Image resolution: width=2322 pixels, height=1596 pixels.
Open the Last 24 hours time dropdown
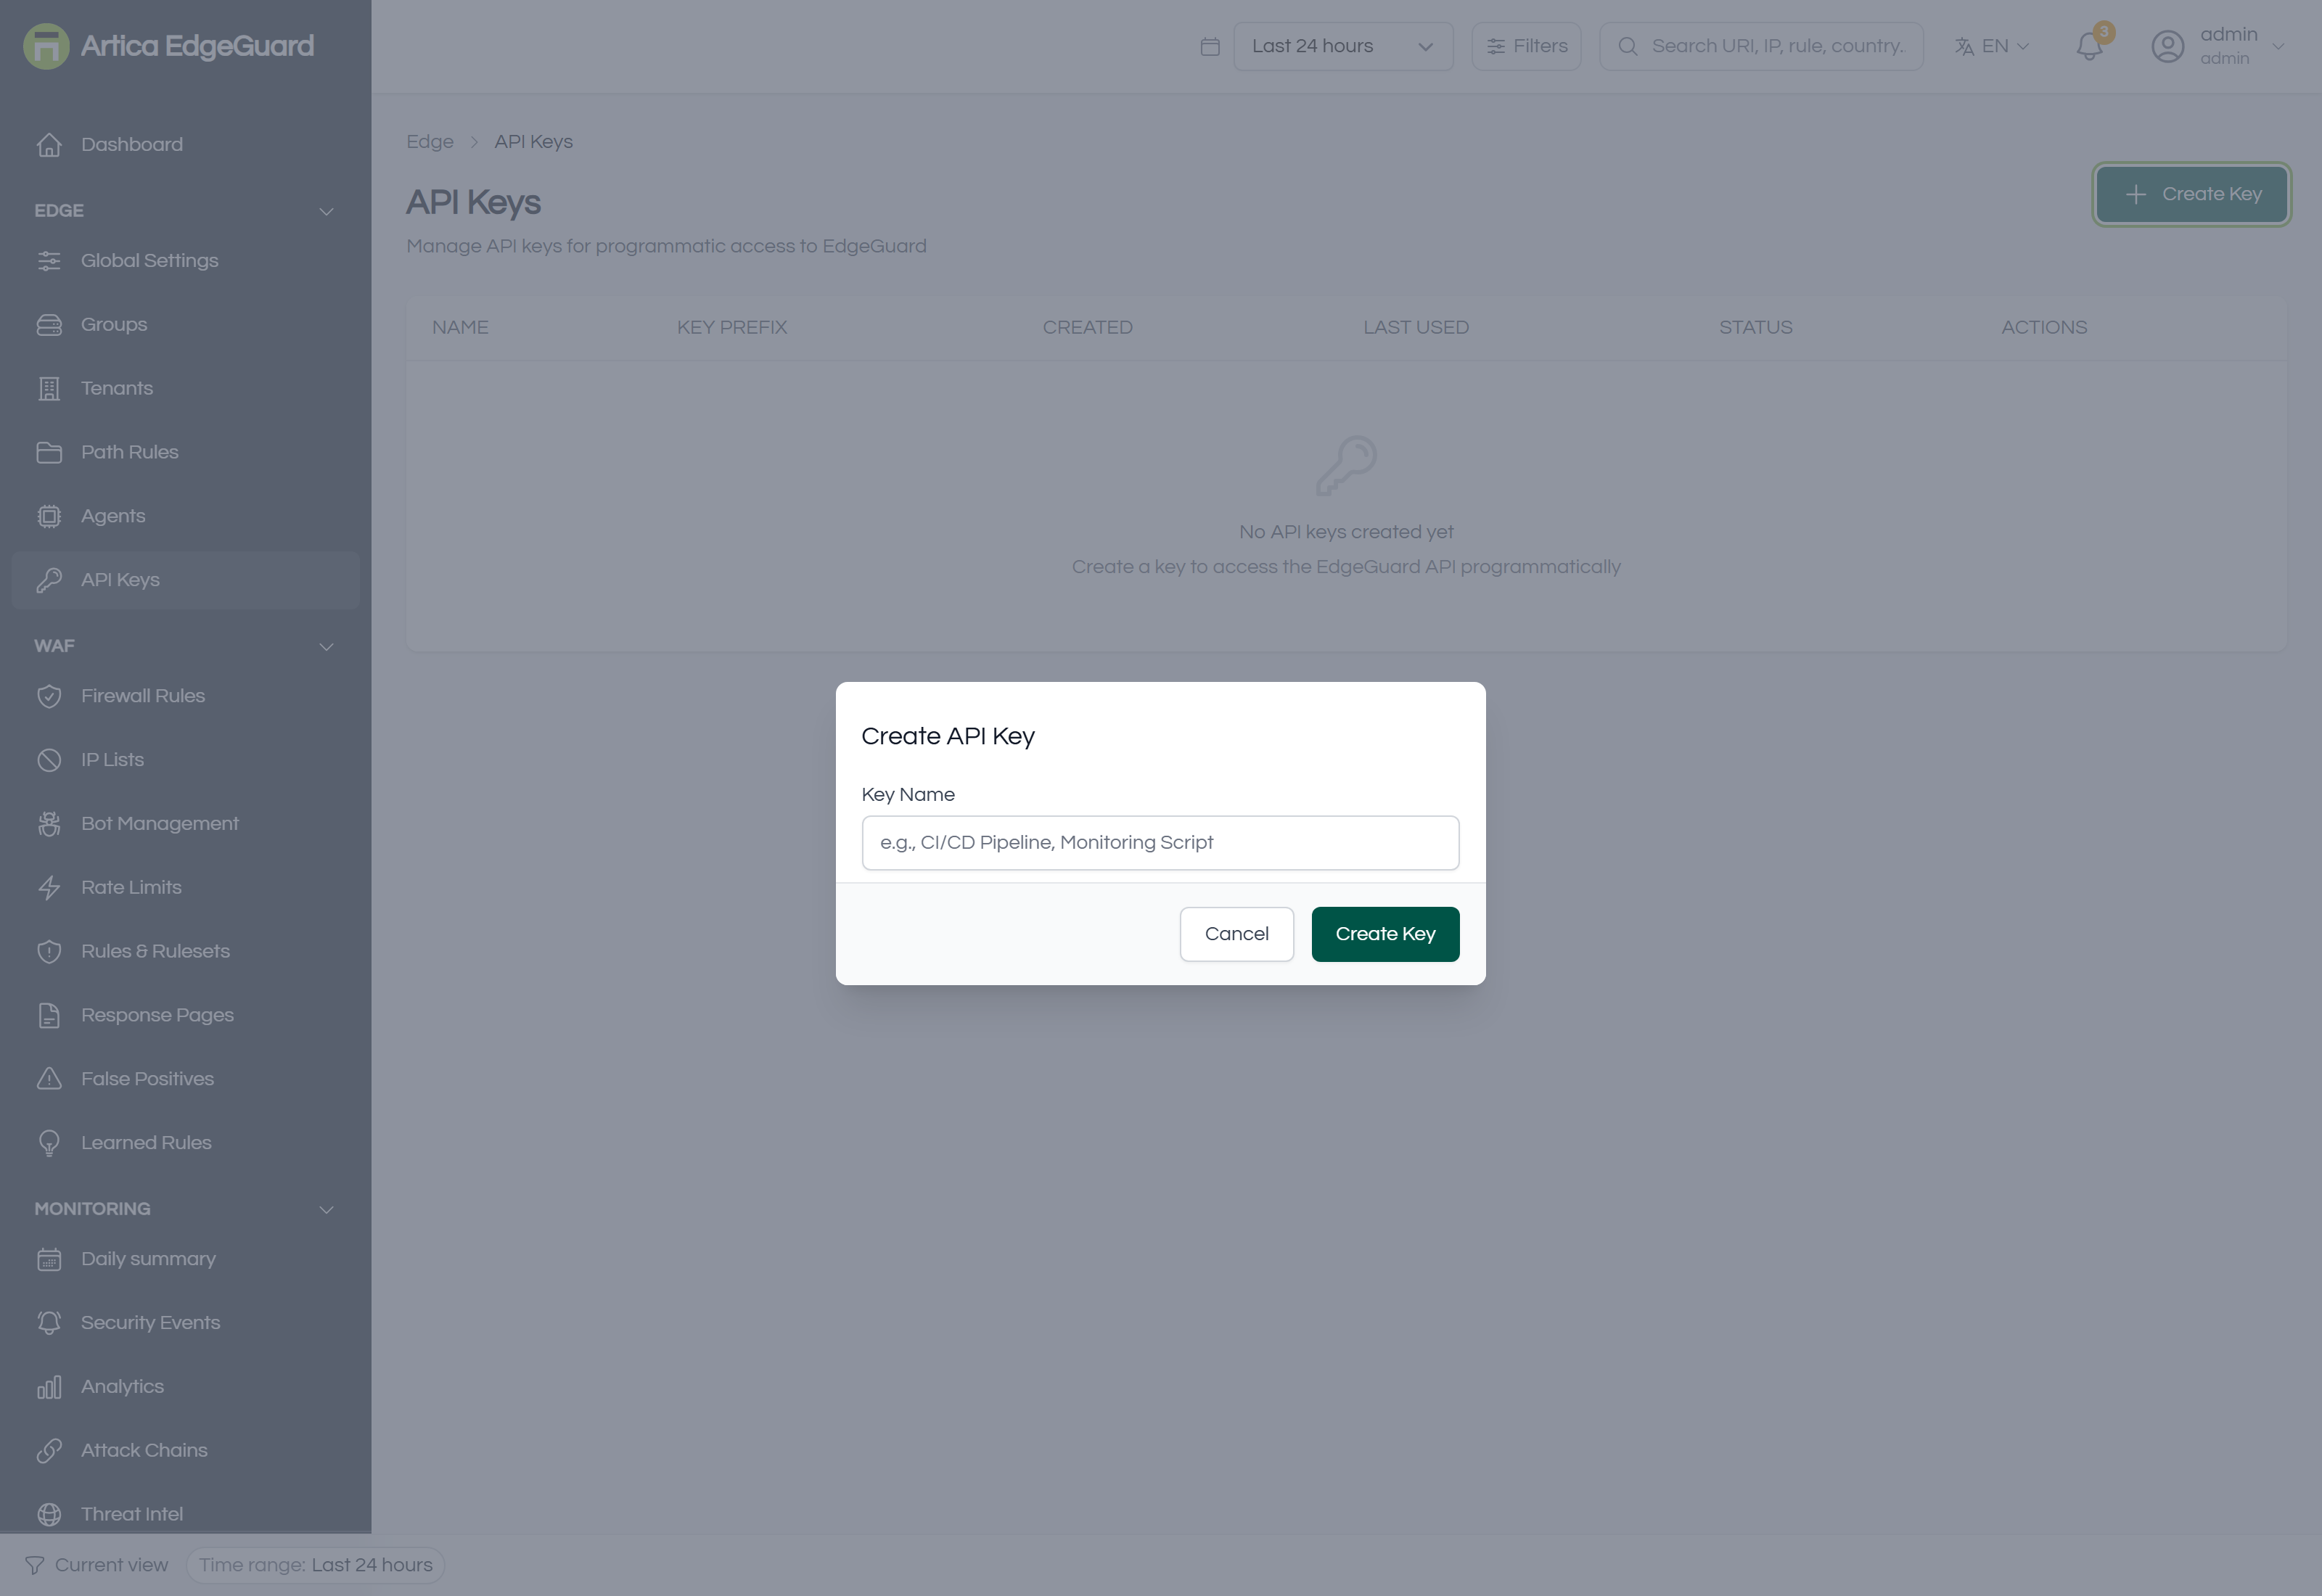(1343, 46)
